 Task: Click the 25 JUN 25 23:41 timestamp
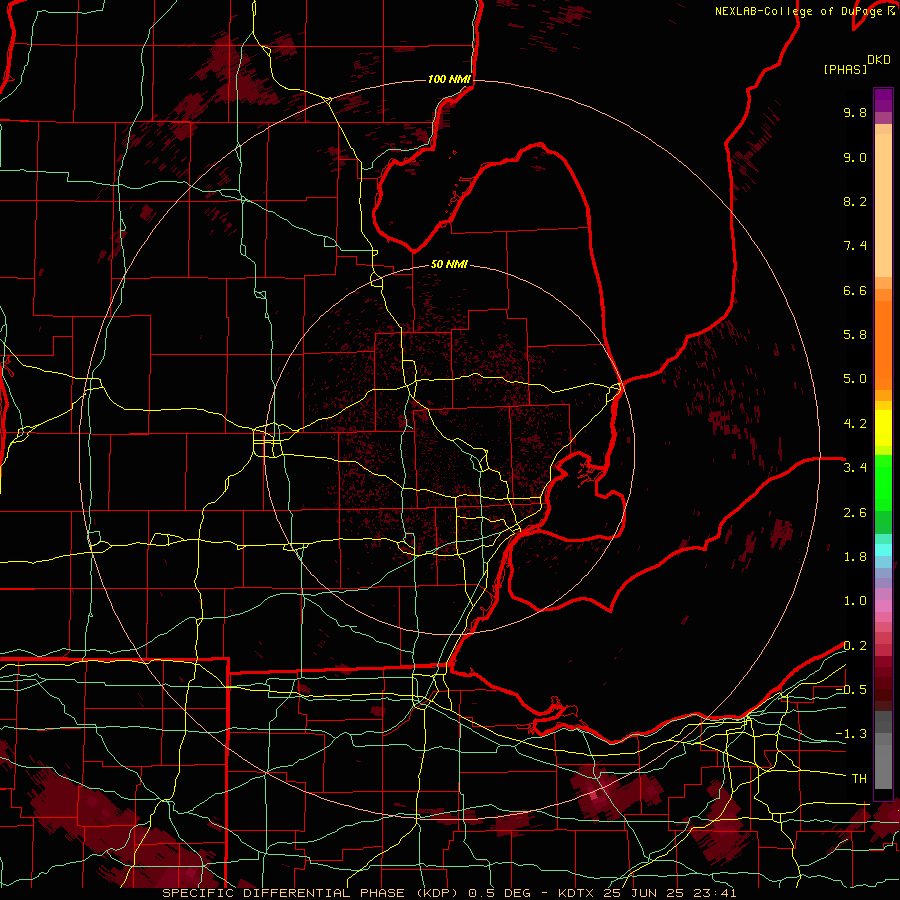point(670,893)
